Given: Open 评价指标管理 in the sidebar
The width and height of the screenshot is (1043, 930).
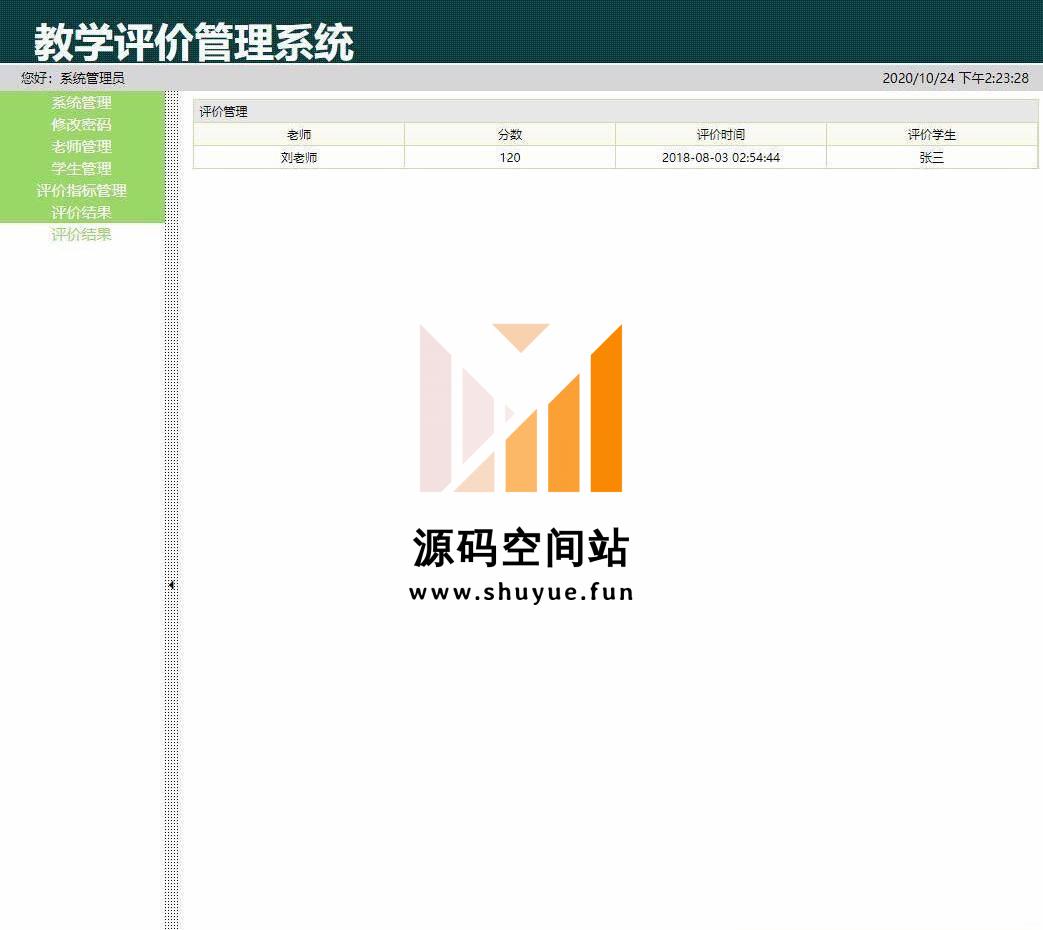Looking at the screenshot, I should click(x=82, y=190).
